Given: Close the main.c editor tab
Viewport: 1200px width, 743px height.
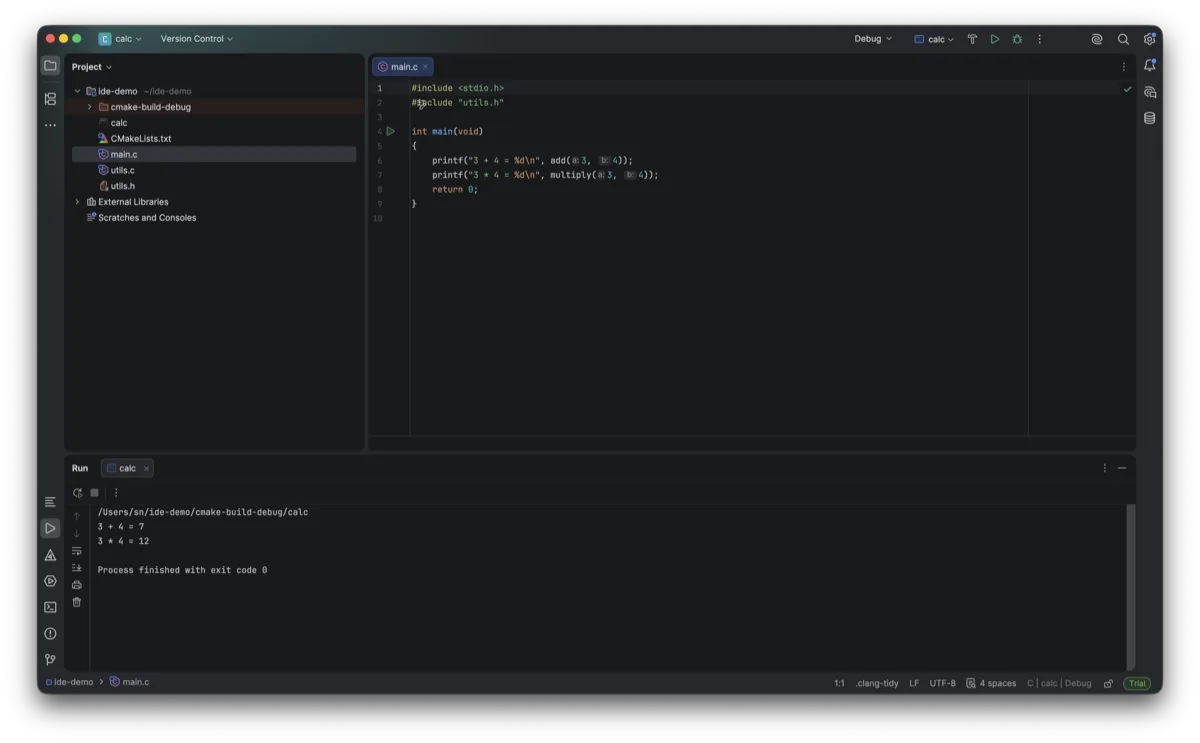Looking at the screenshot, I should pyautogui.click(x=425, y=67).
